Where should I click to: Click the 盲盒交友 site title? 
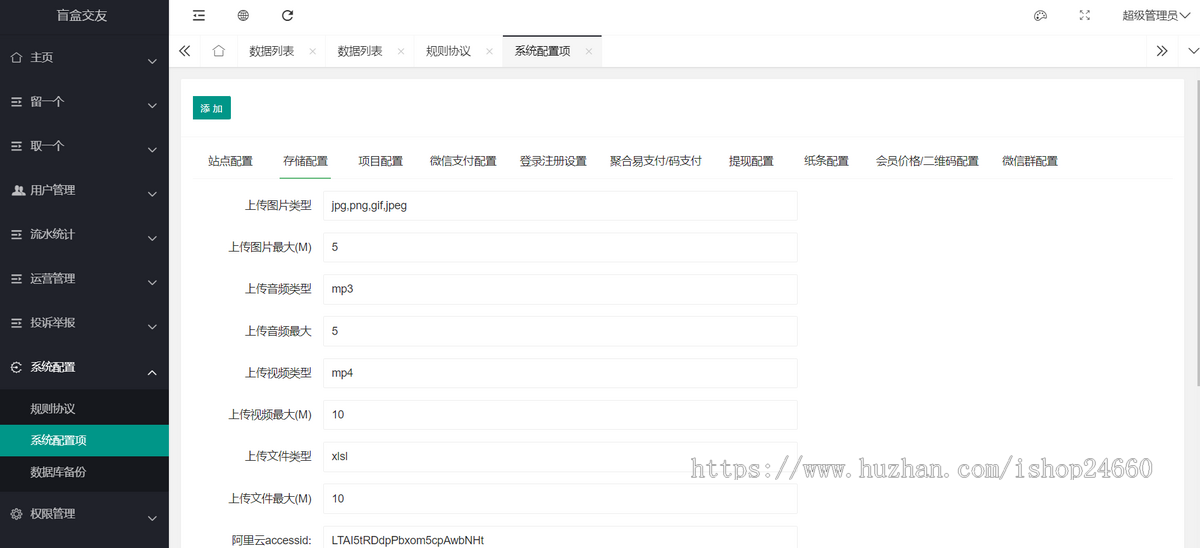(84, 15)
